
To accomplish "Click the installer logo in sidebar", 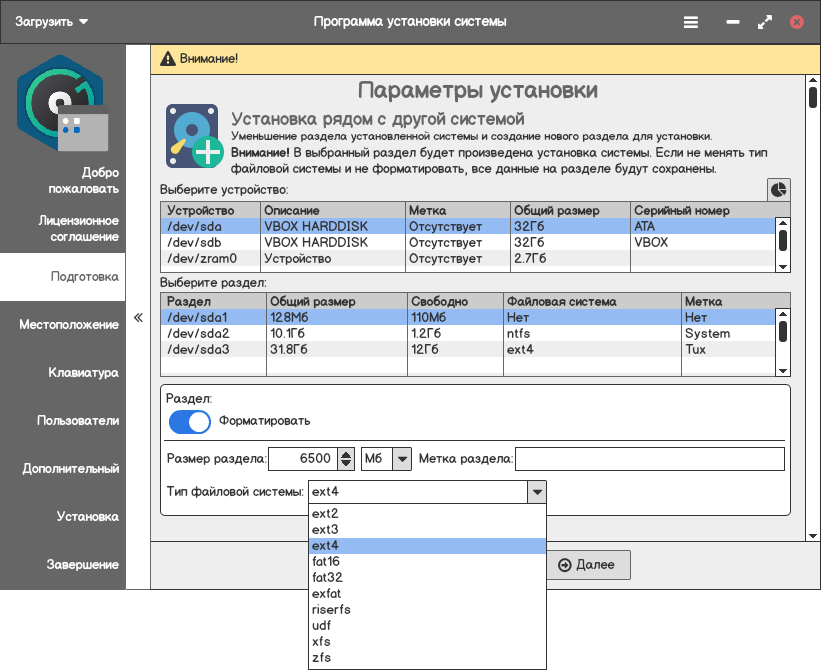I will click(62, 102).
